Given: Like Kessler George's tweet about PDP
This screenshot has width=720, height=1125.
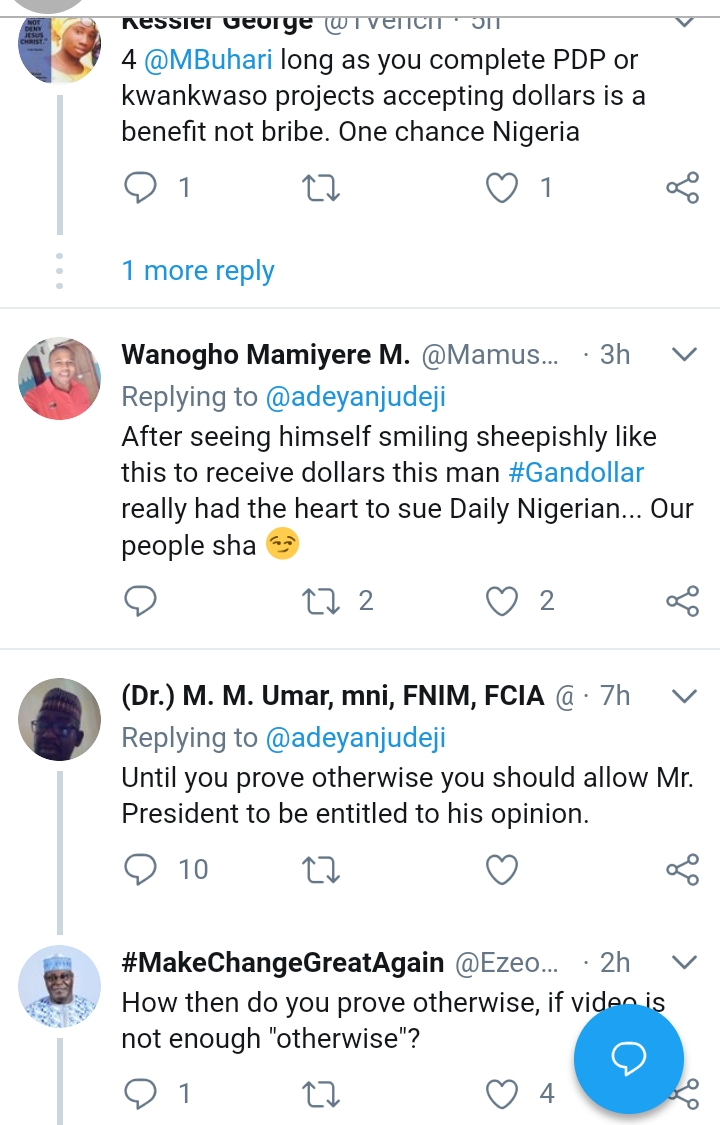Looking at the screenshot, I should tap(502, 187).
